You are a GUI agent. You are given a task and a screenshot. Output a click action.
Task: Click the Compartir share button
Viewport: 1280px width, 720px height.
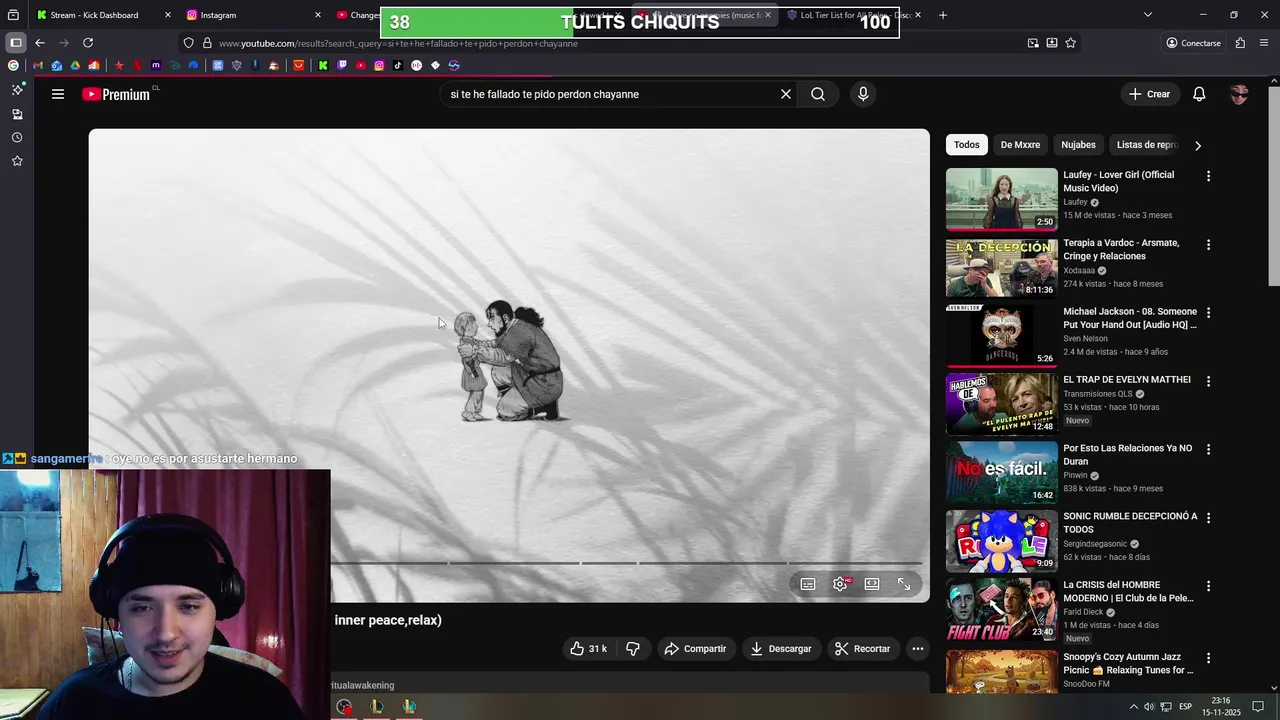pyautogui.click(x=695, y=649)
